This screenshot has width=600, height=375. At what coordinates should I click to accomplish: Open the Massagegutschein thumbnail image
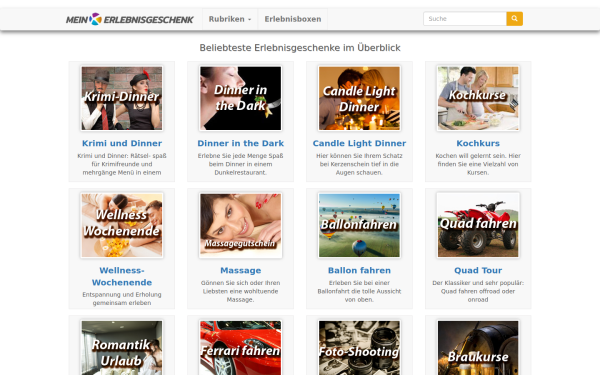tap(241, 225)
